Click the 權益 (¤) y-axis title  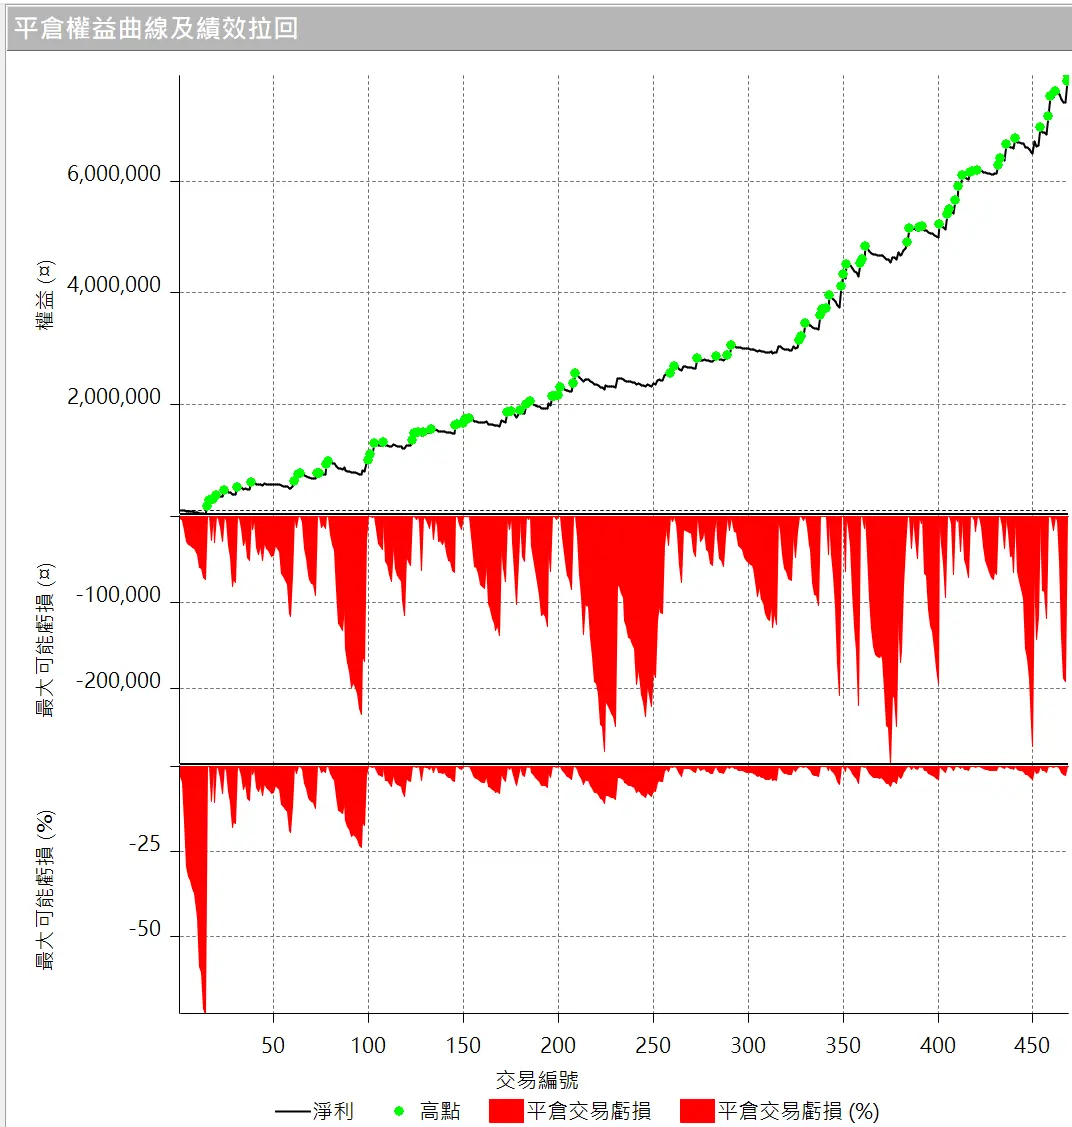(45, 295)
